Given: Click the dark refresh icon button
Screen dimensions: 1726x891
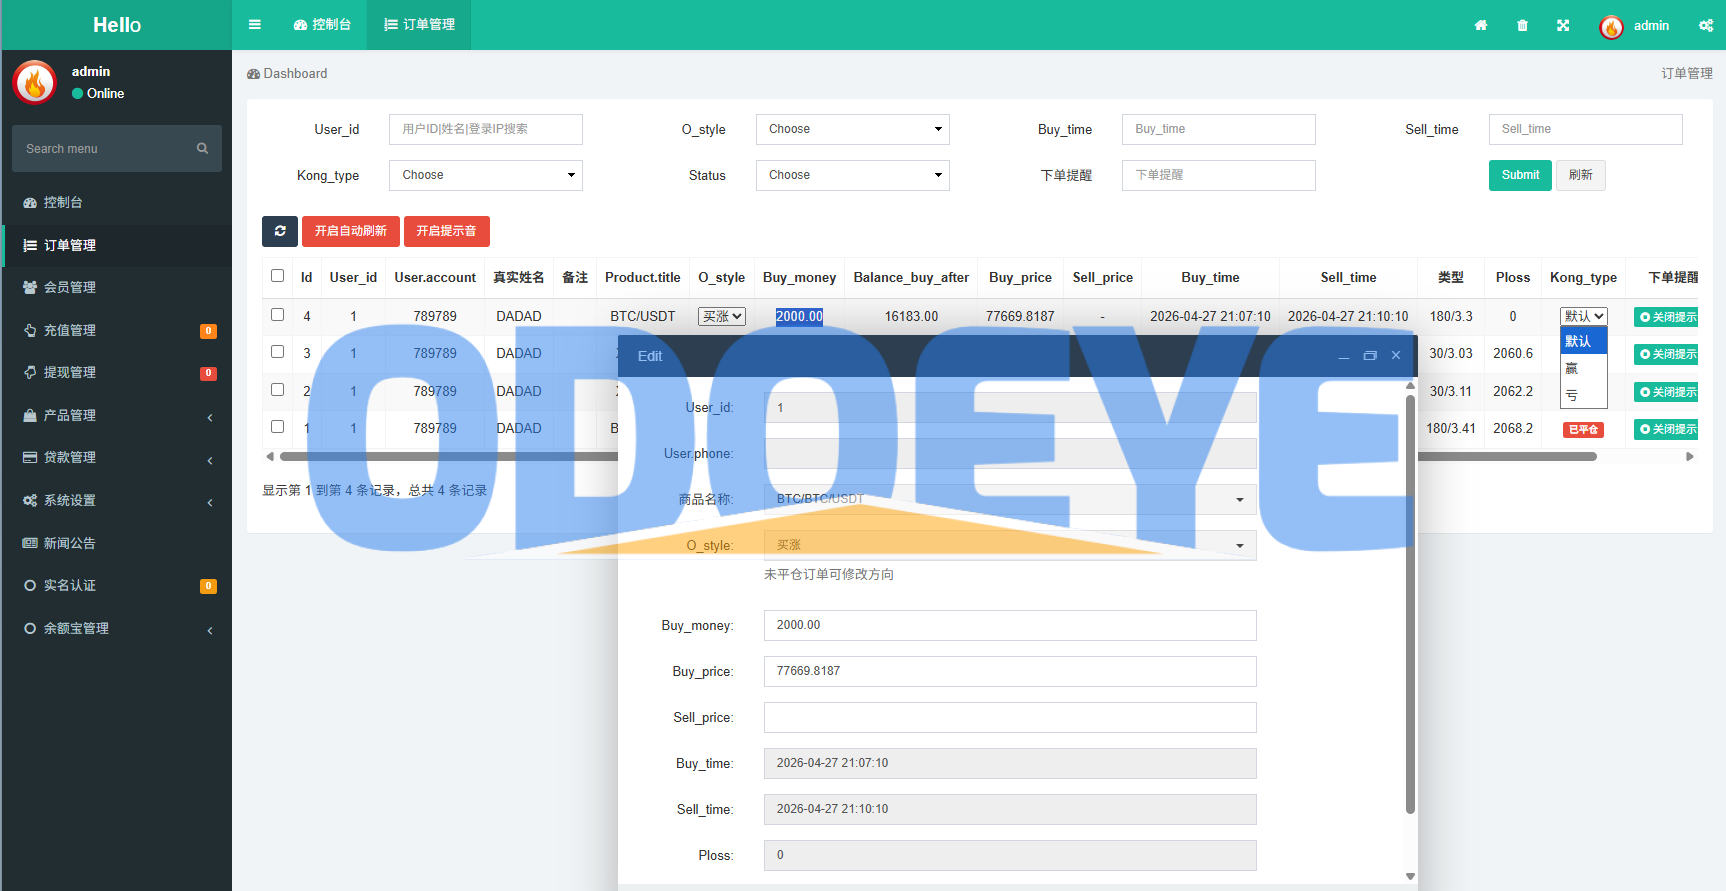Looking at the screenshot, I should click(x=280, y=231).
